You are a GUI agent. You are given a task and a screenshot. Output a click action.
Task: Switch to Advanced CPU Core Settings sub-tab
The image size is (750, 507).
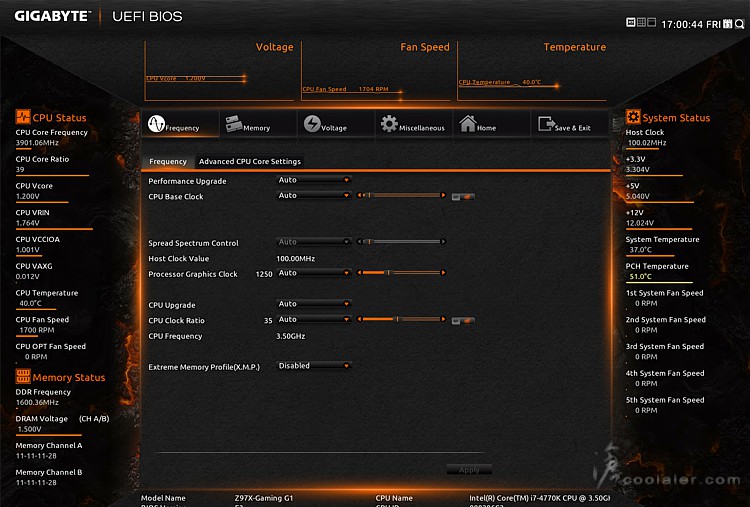pos(250,162)
